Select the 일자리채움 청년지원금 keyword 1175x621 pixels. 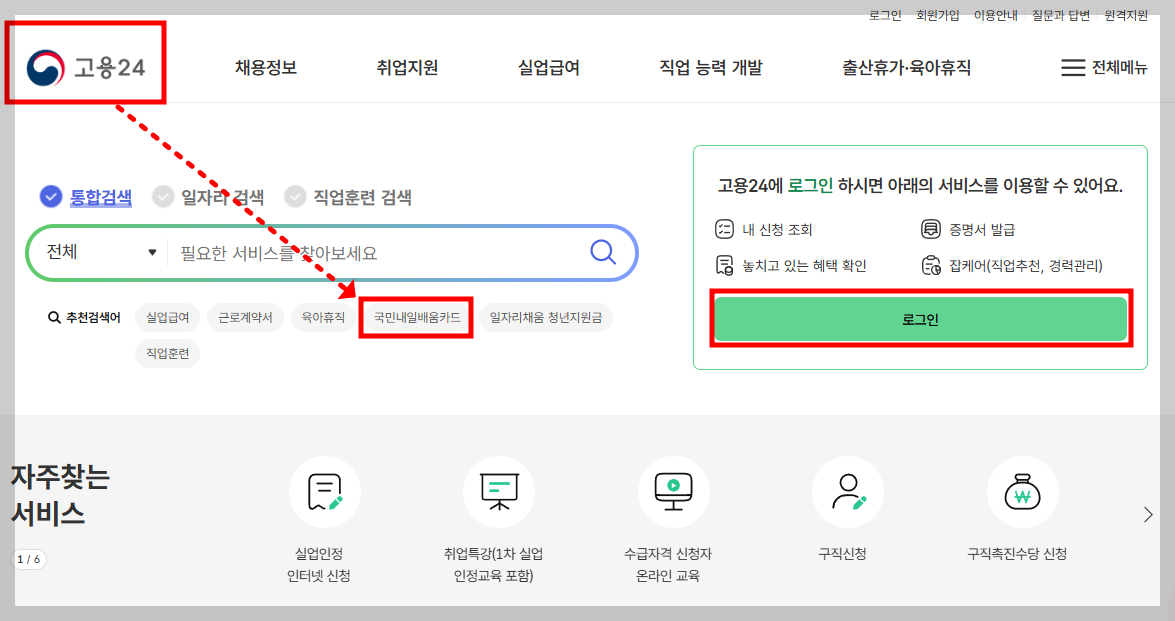click(546, 318)
